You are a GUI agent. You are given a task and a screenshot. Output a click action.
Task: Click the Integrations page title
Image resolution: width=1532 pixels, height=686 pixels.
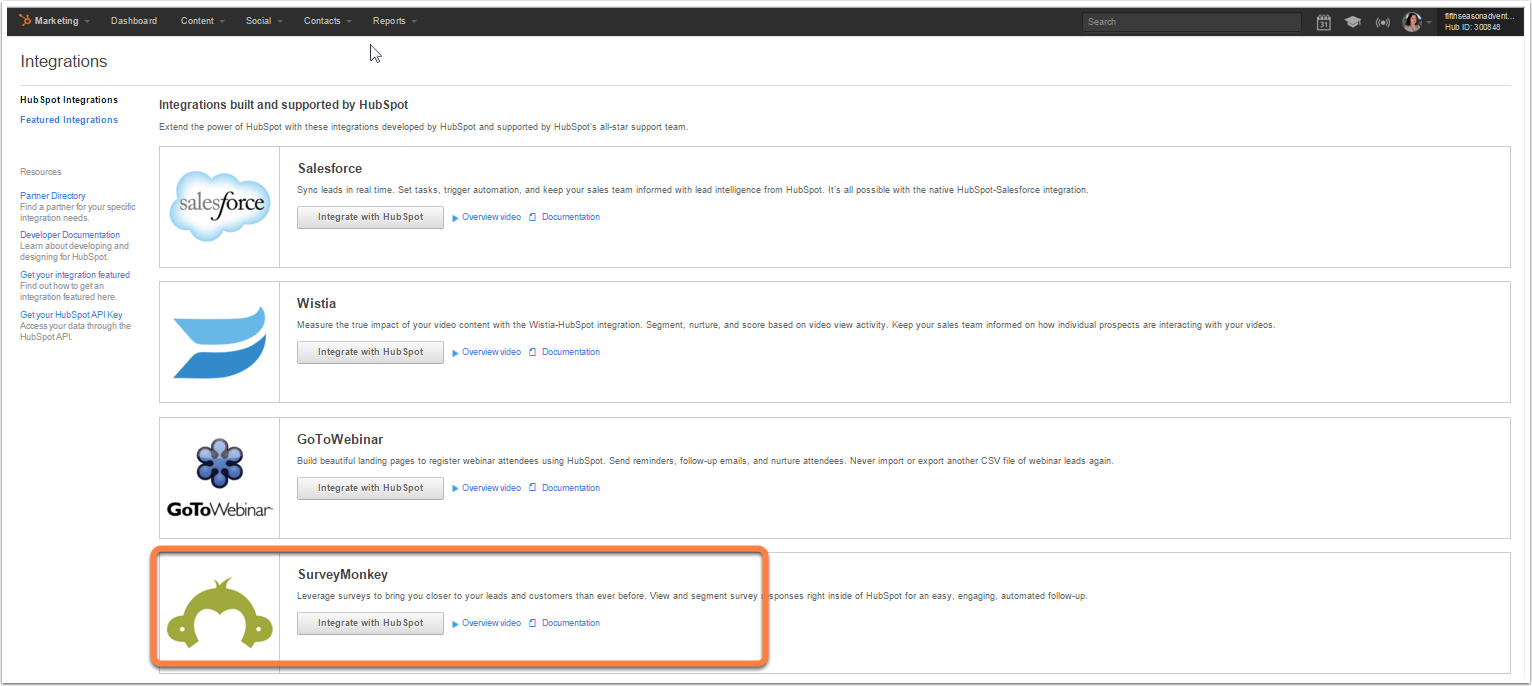64,62
